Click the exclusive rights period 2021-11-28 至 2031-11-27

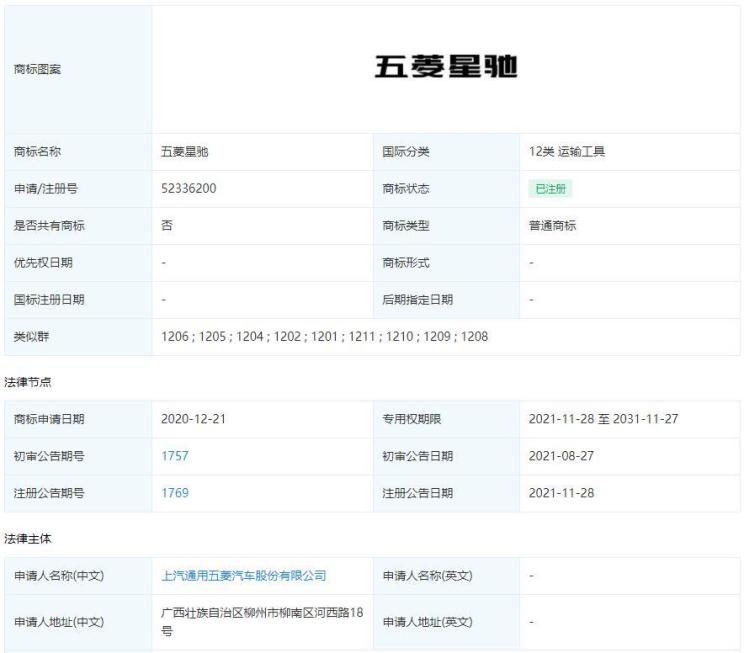tap(603, 419)
